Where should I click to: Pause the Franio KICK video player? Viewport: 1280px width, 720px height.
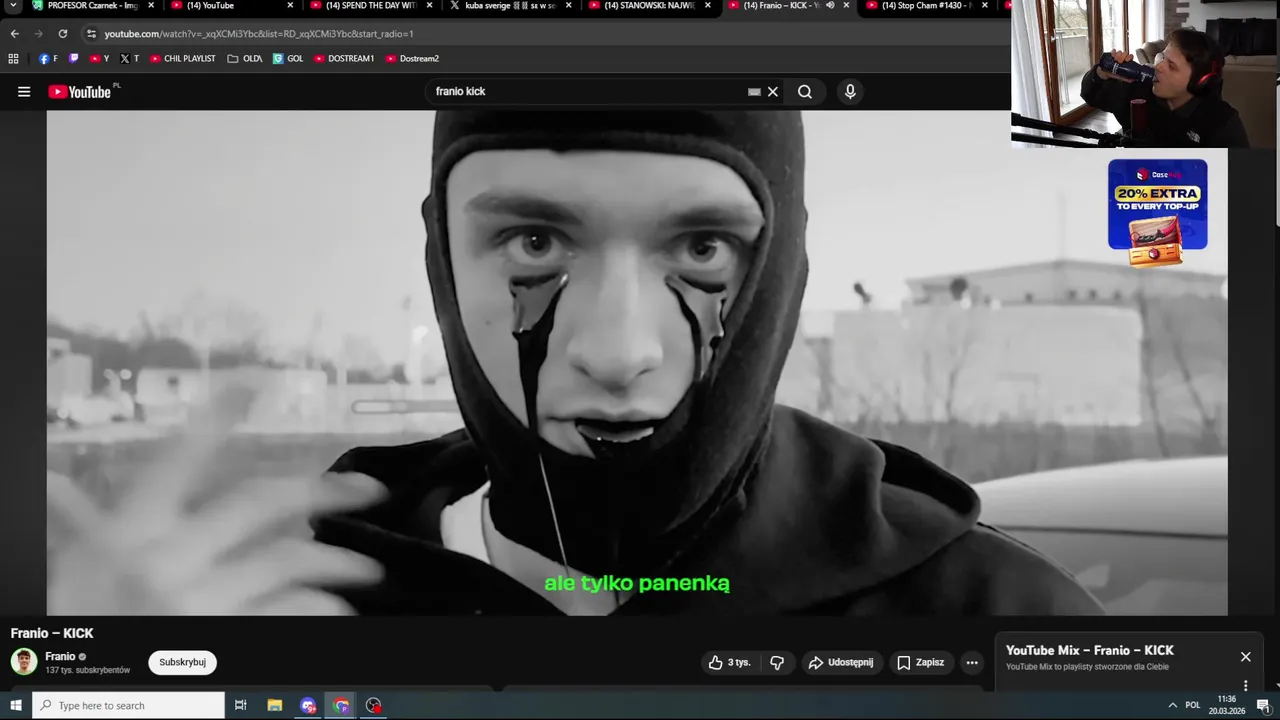click(637, 363)
